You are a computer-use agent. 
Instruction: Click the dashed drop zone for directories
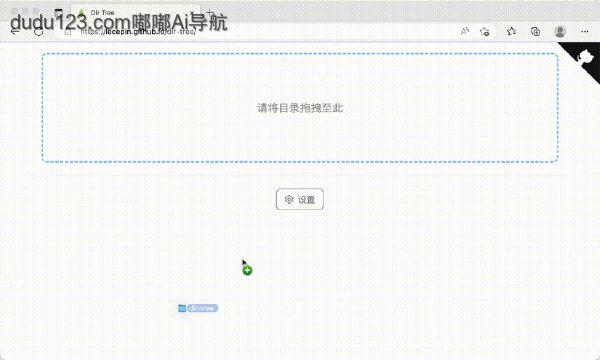[300, 108]
